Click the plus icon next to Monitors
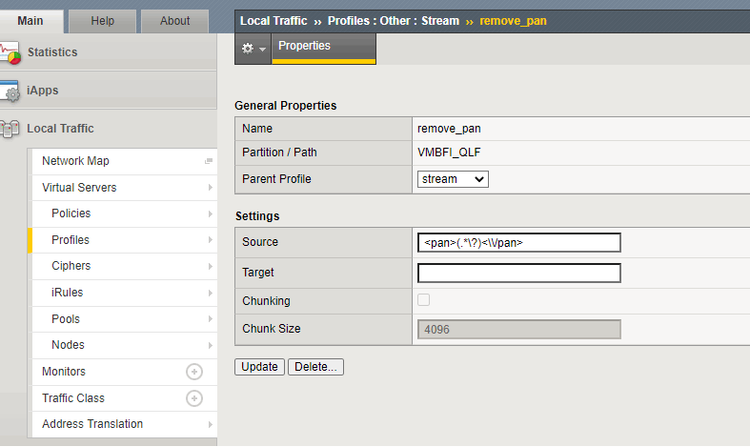Viewport: 750px width, 447px height. (x=195, y=372)
